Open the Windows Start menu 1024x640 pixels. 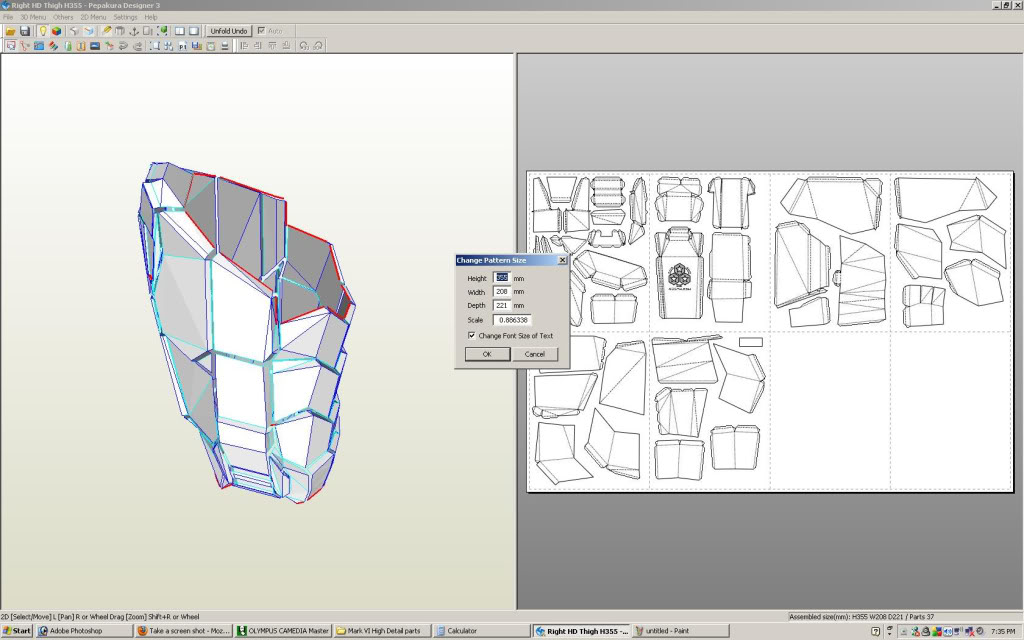[17, 631]
